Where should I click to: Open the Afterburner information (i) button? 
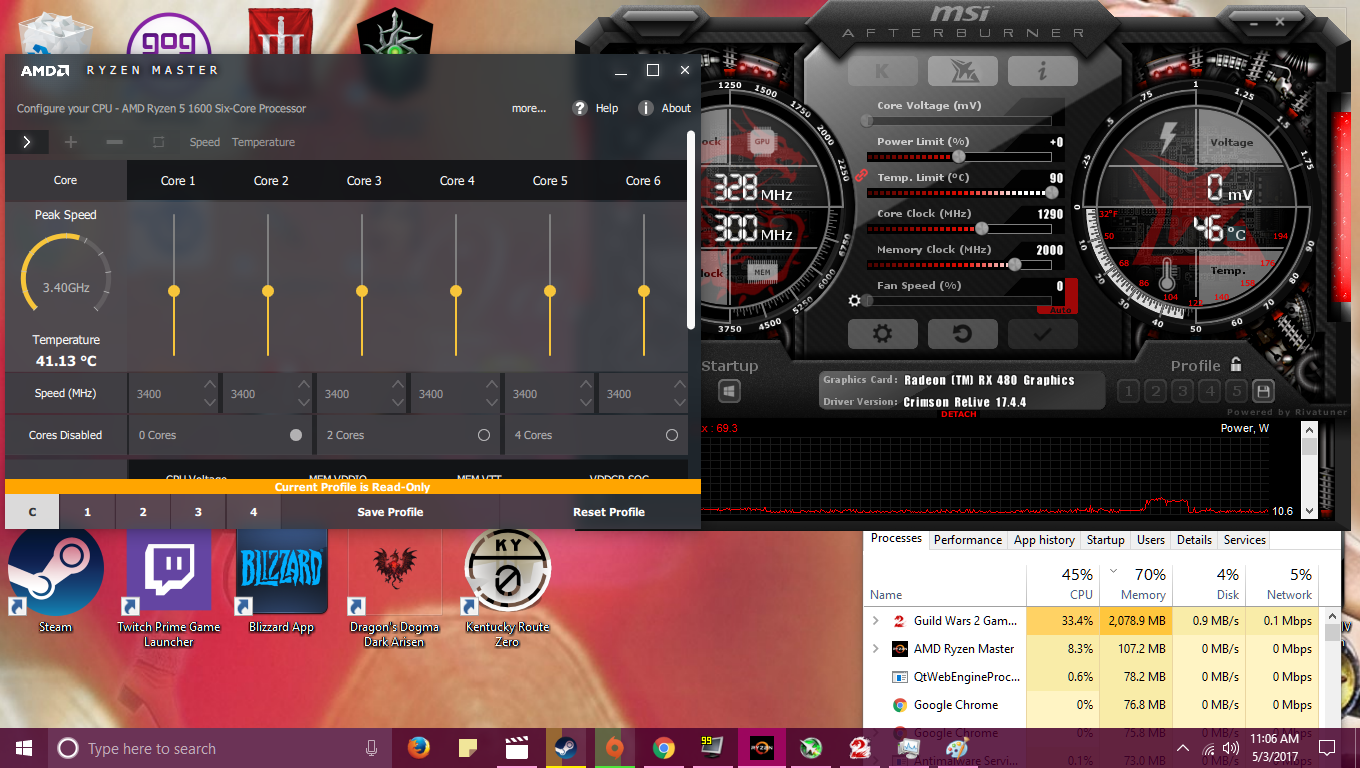point(1042,71)
